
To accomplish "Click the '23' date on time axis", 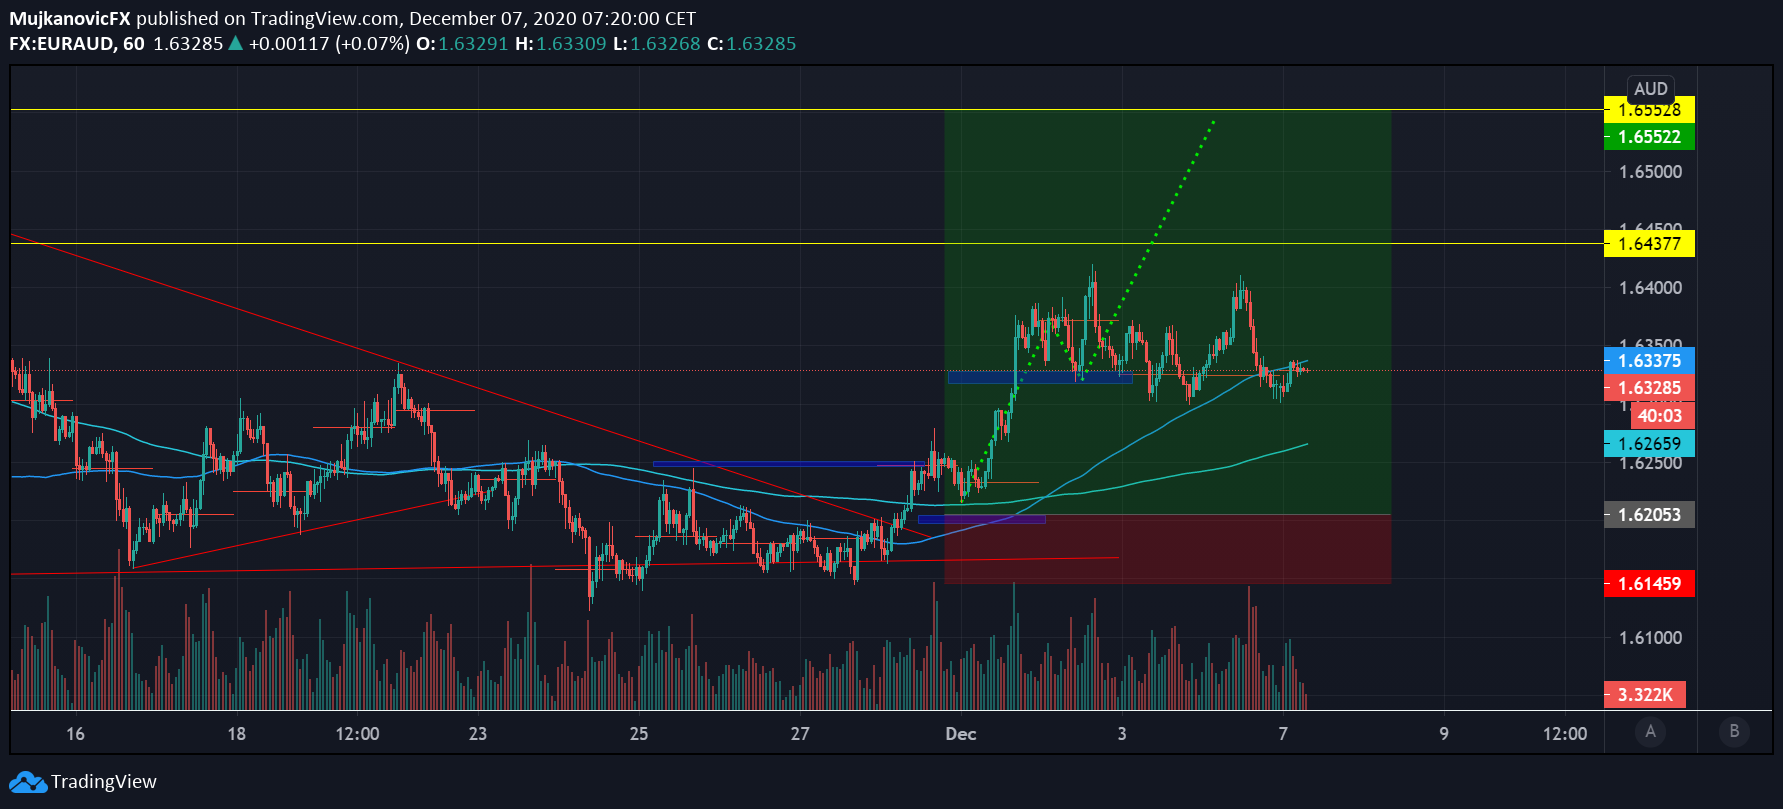I will coord(478,734).
